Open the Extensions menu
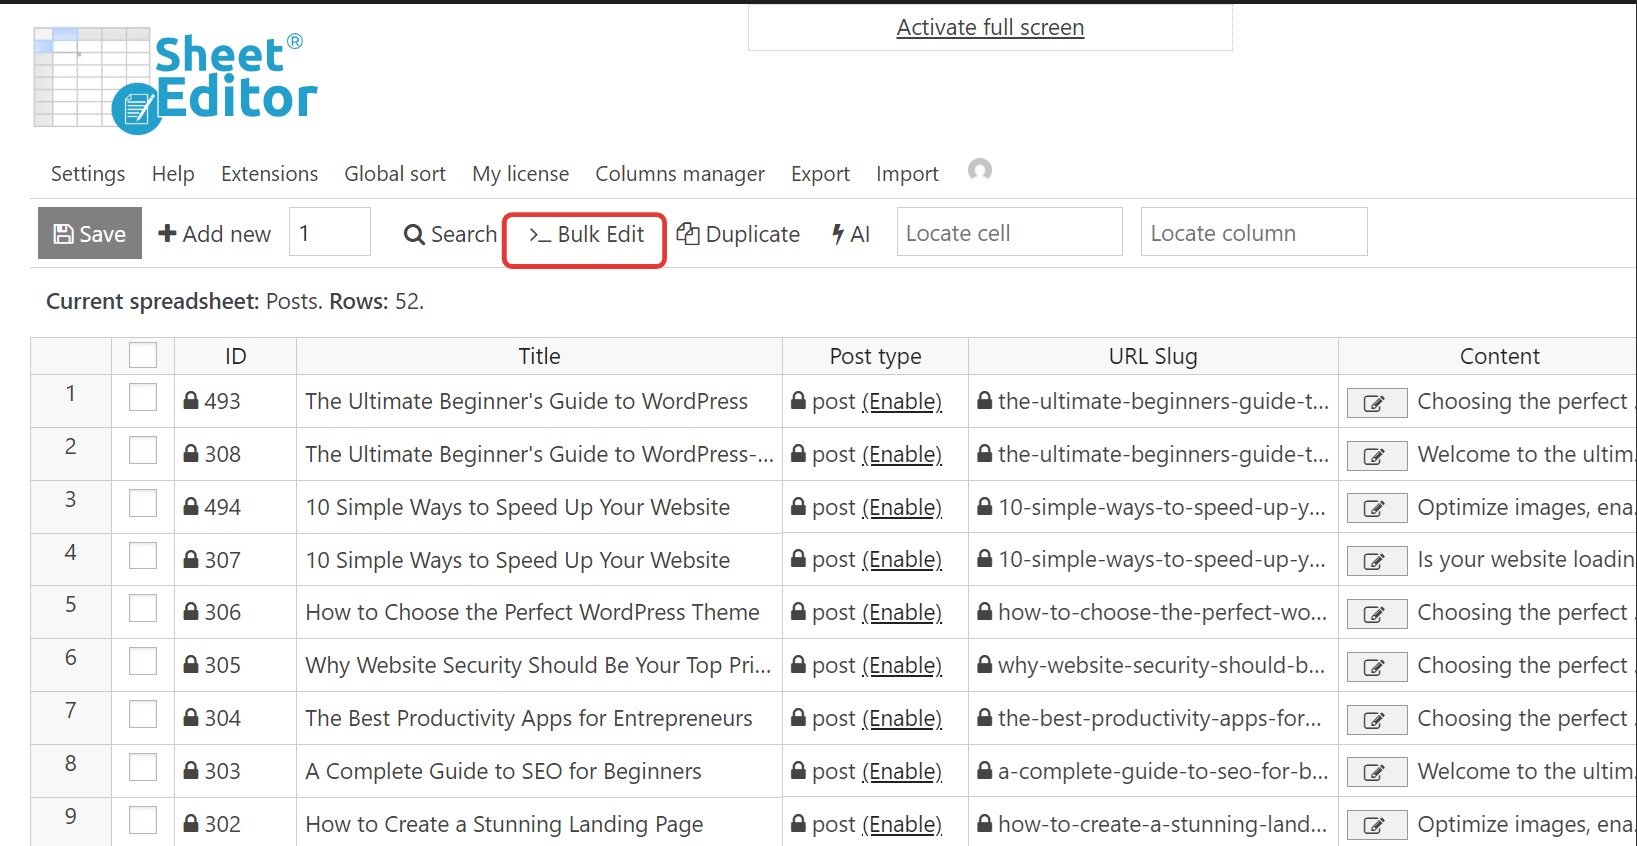This screenshot has height=846, width=1637. [x=269, y=174]
